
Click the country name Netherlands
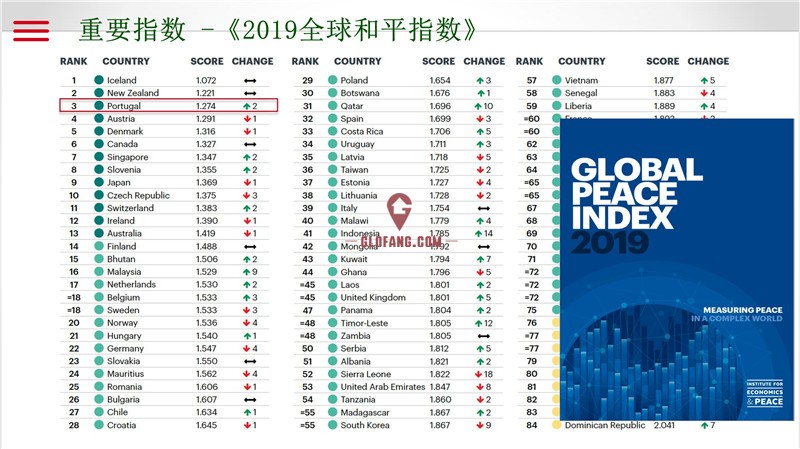coord(131,284)
